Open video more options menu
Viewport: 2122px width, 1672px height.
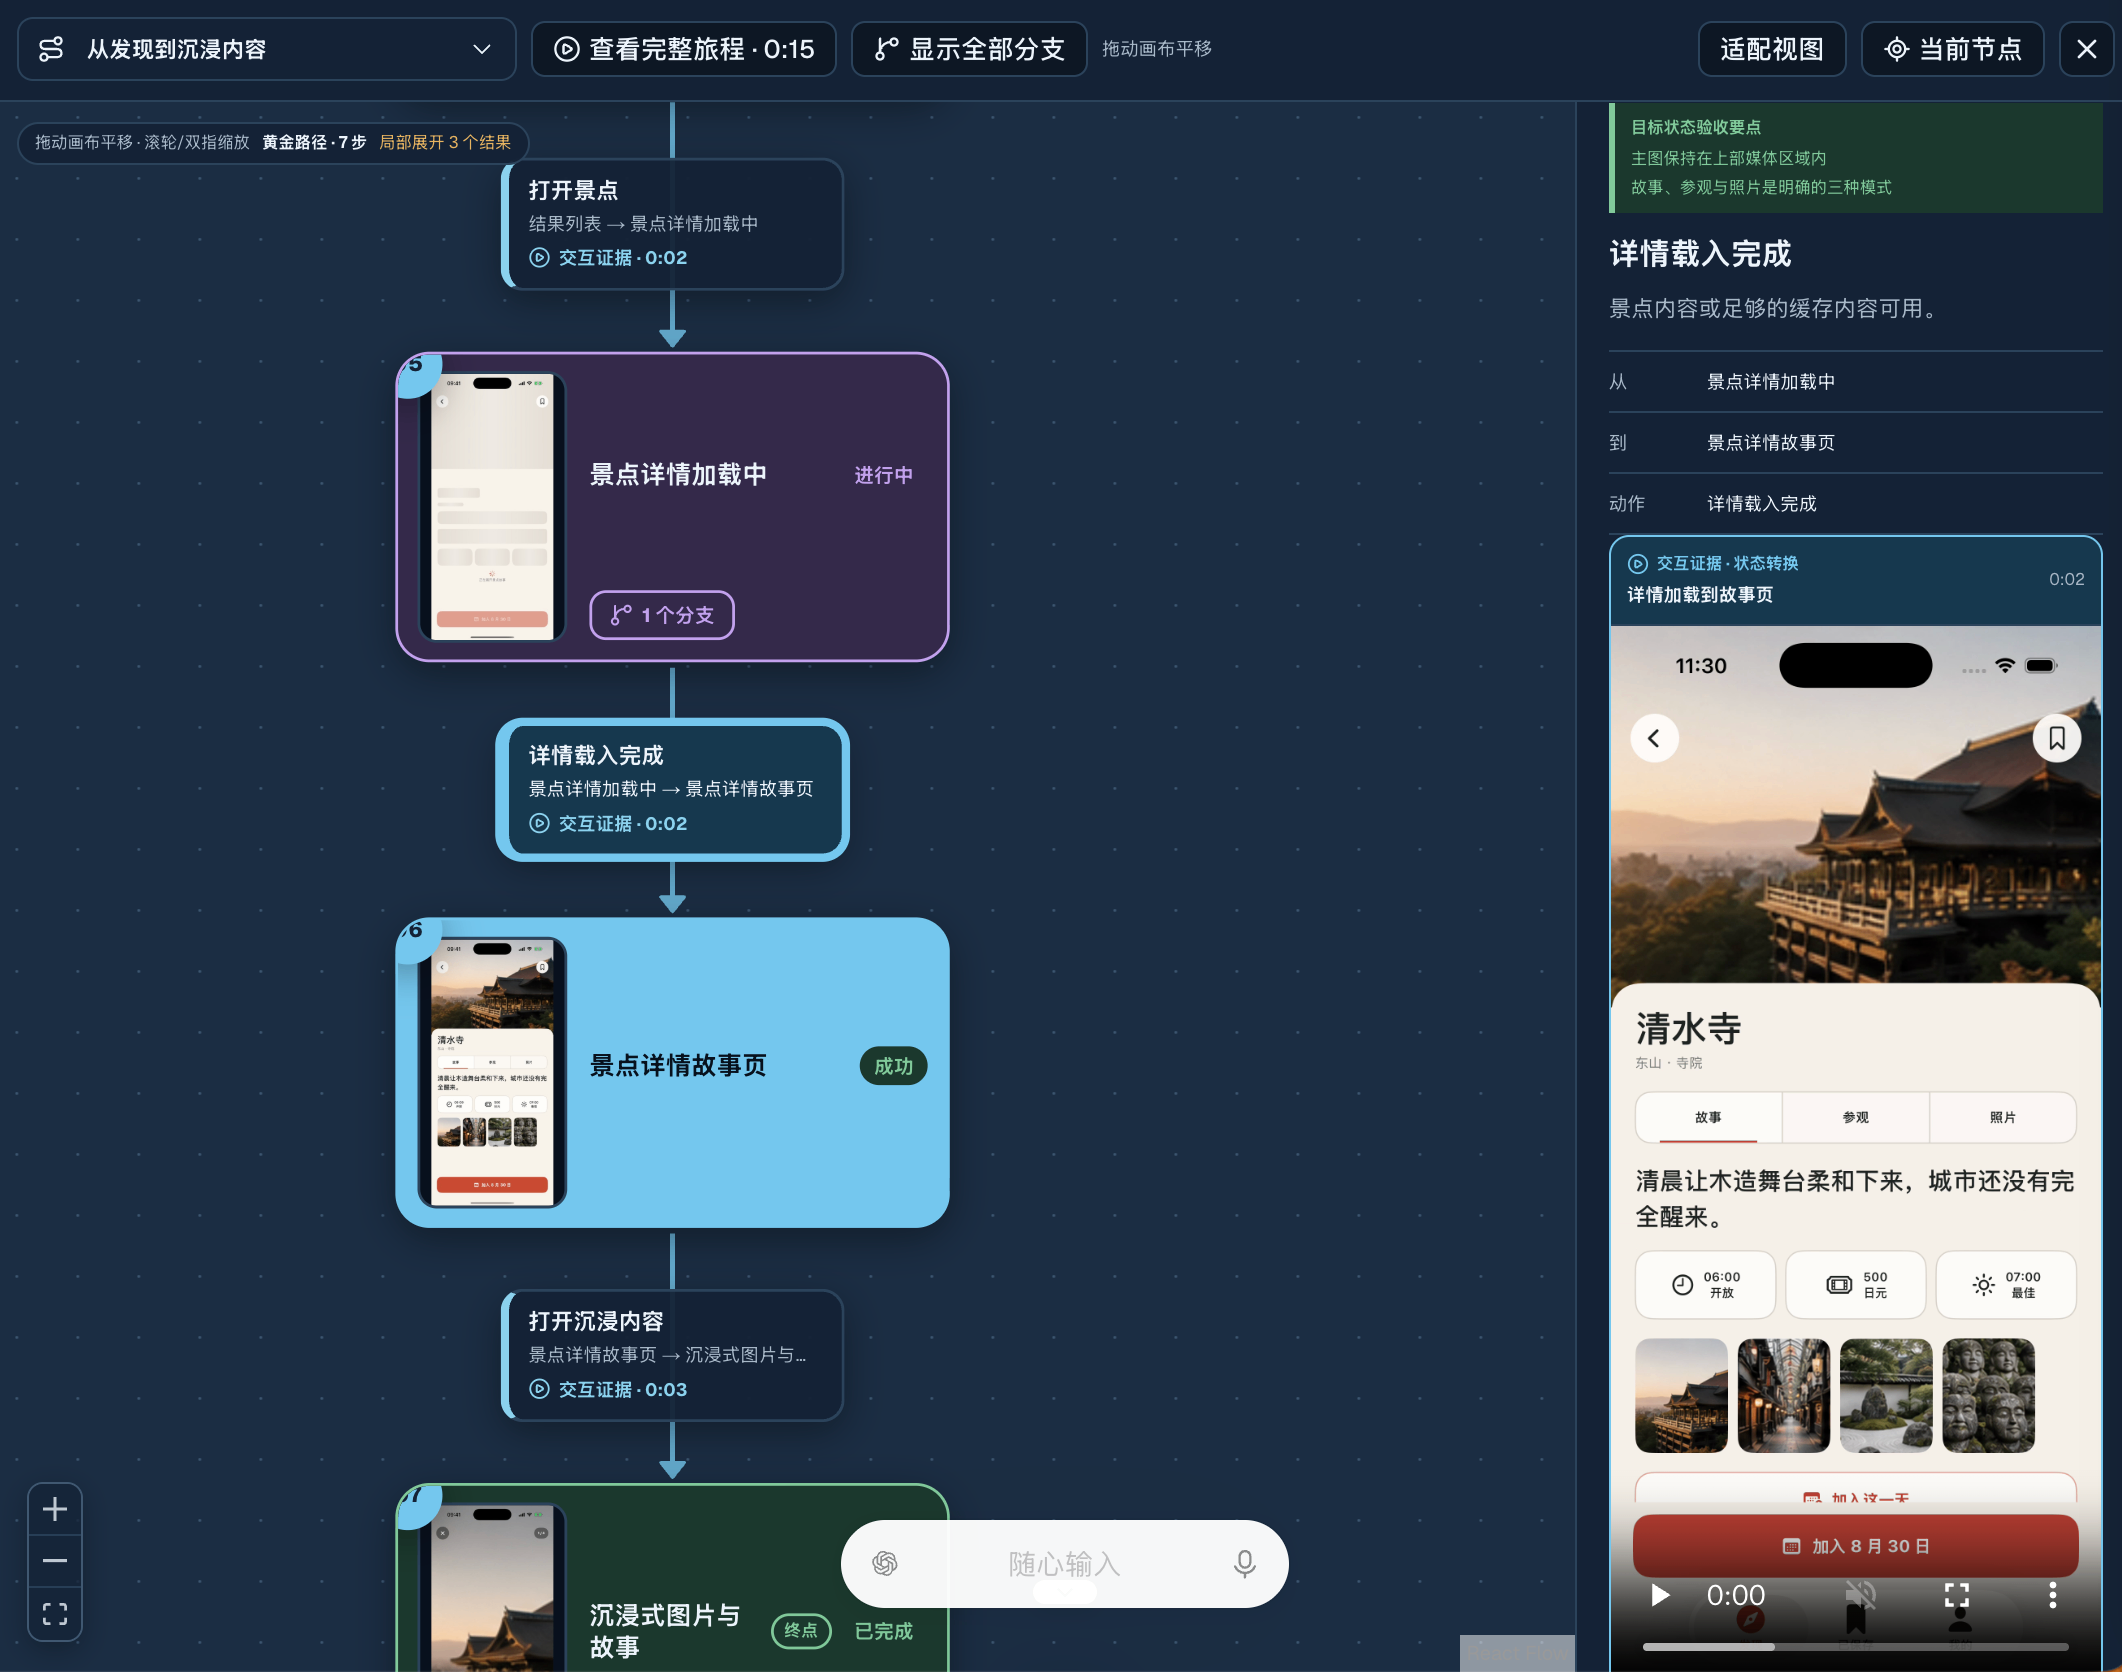tap(2052, 1595)
